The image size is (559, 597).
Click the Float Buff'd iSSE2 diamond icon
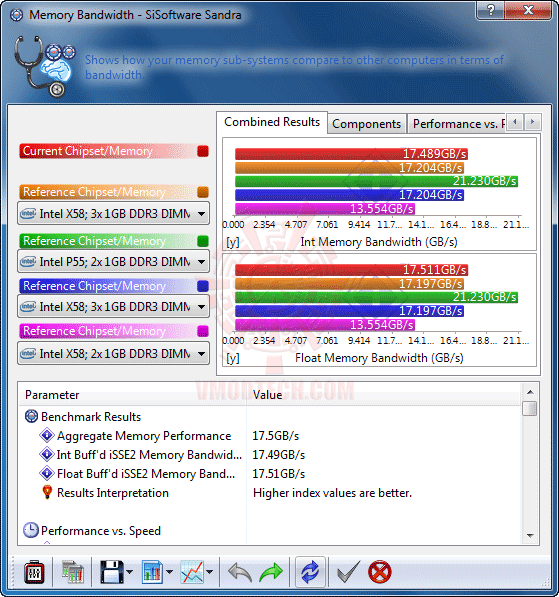47,473
